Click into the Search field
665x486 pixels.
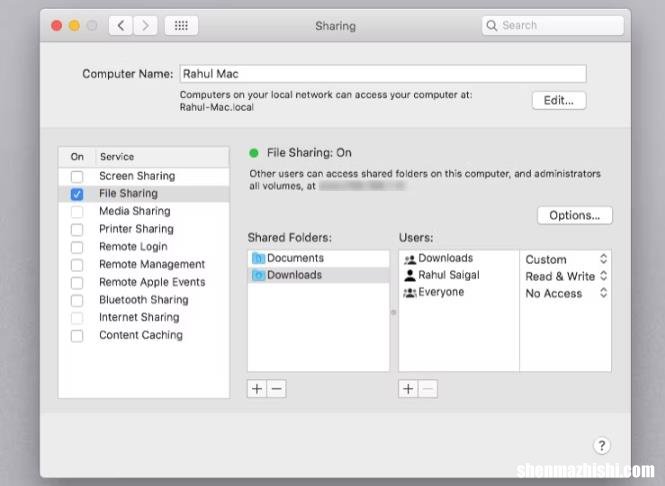tap(553, 25)
